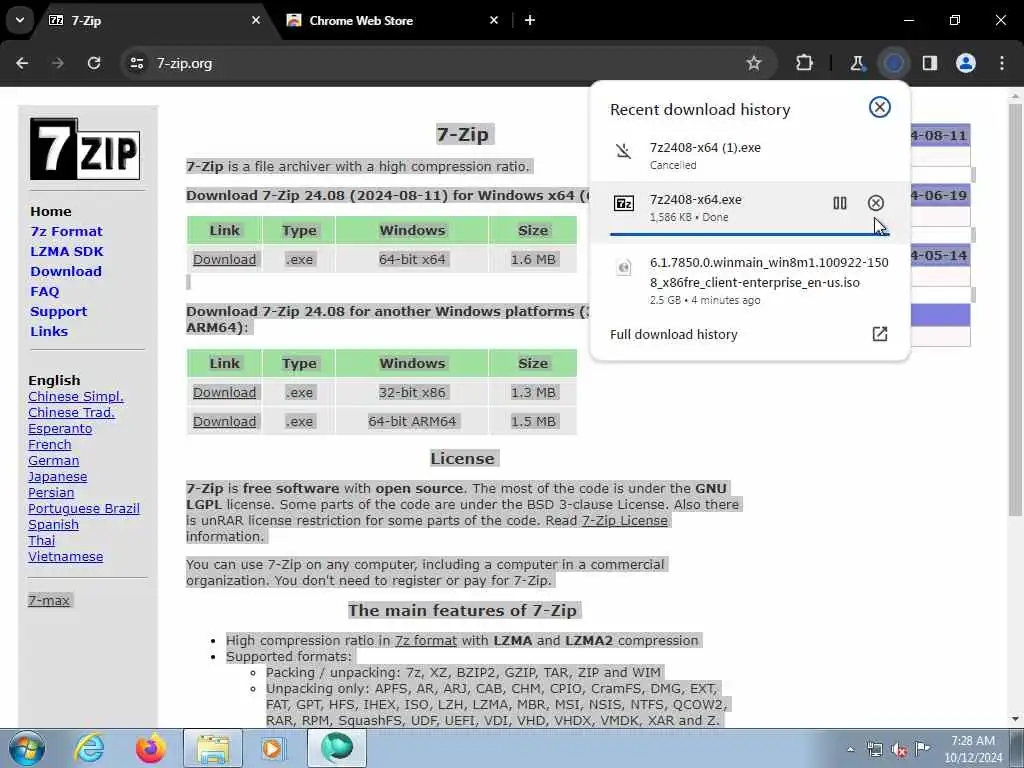Open Chrome Labs flask icon
Image resolution: width=1024 pixels, height=768 pixels.
[857, 63]
